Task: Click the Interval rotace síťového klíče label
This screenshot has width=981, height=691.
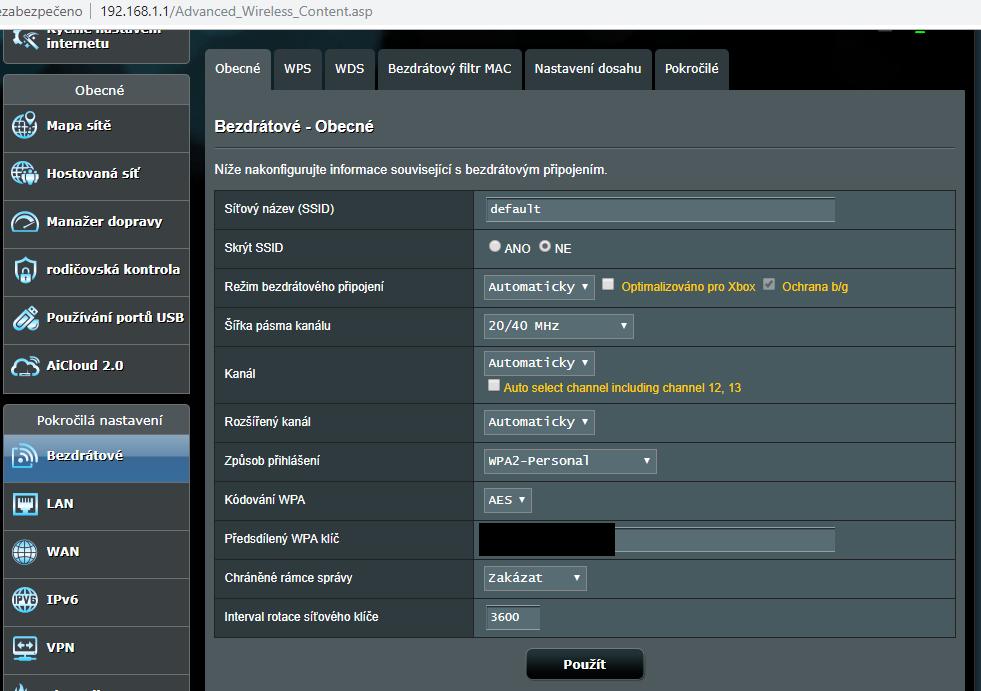Action: point(302,617)
